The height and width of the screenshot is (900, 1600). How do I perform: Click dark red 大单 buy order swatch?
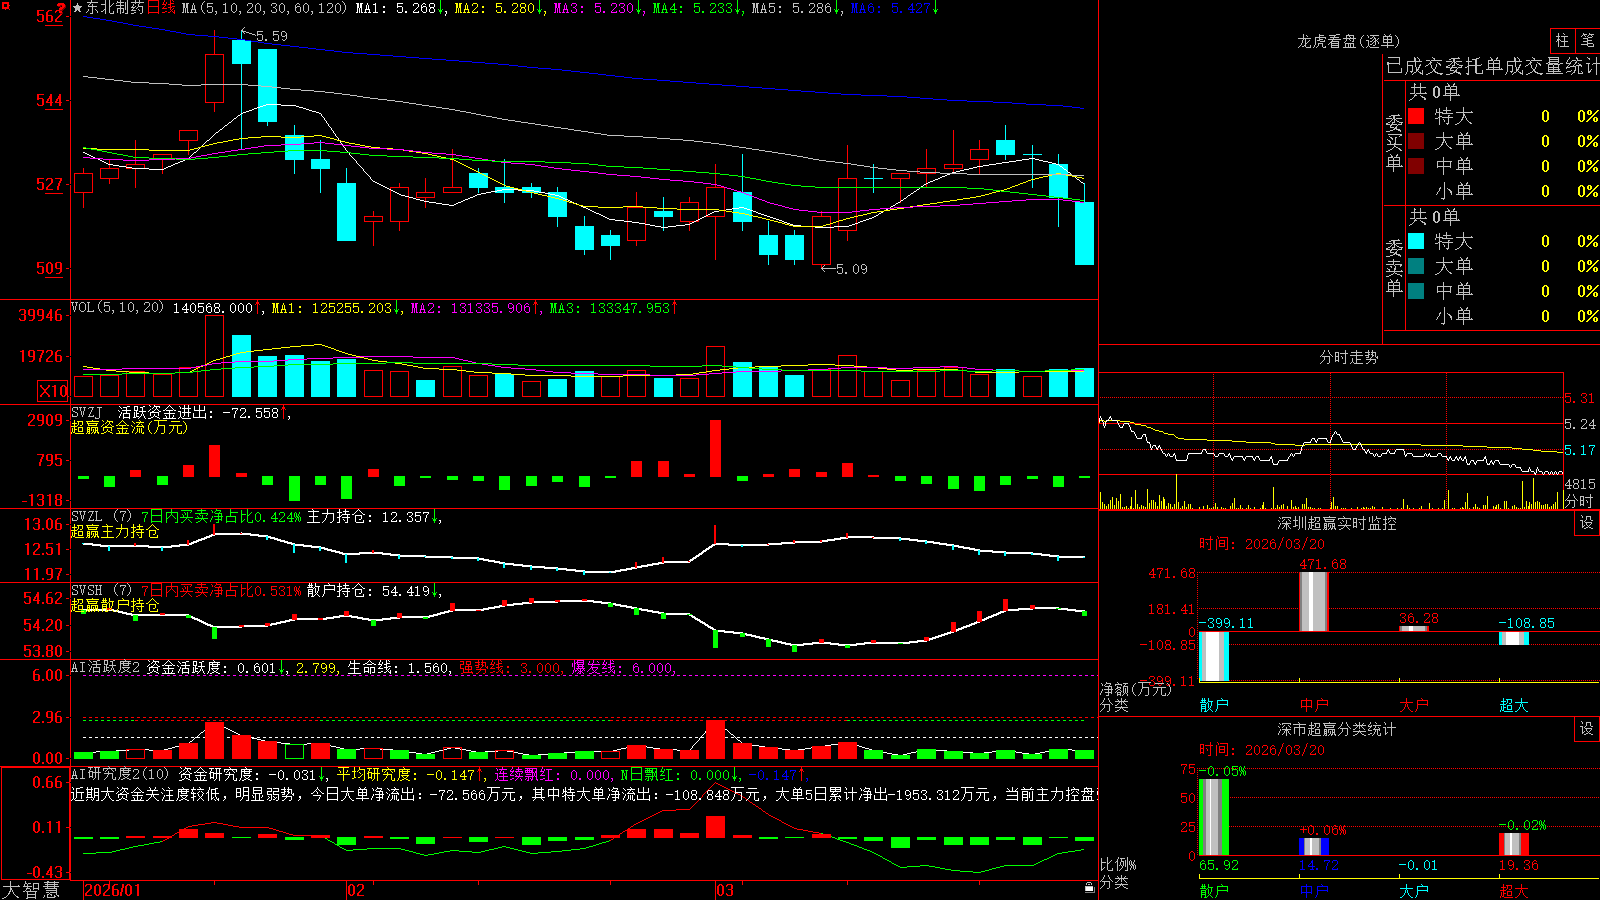click(x=1416, y=141)
